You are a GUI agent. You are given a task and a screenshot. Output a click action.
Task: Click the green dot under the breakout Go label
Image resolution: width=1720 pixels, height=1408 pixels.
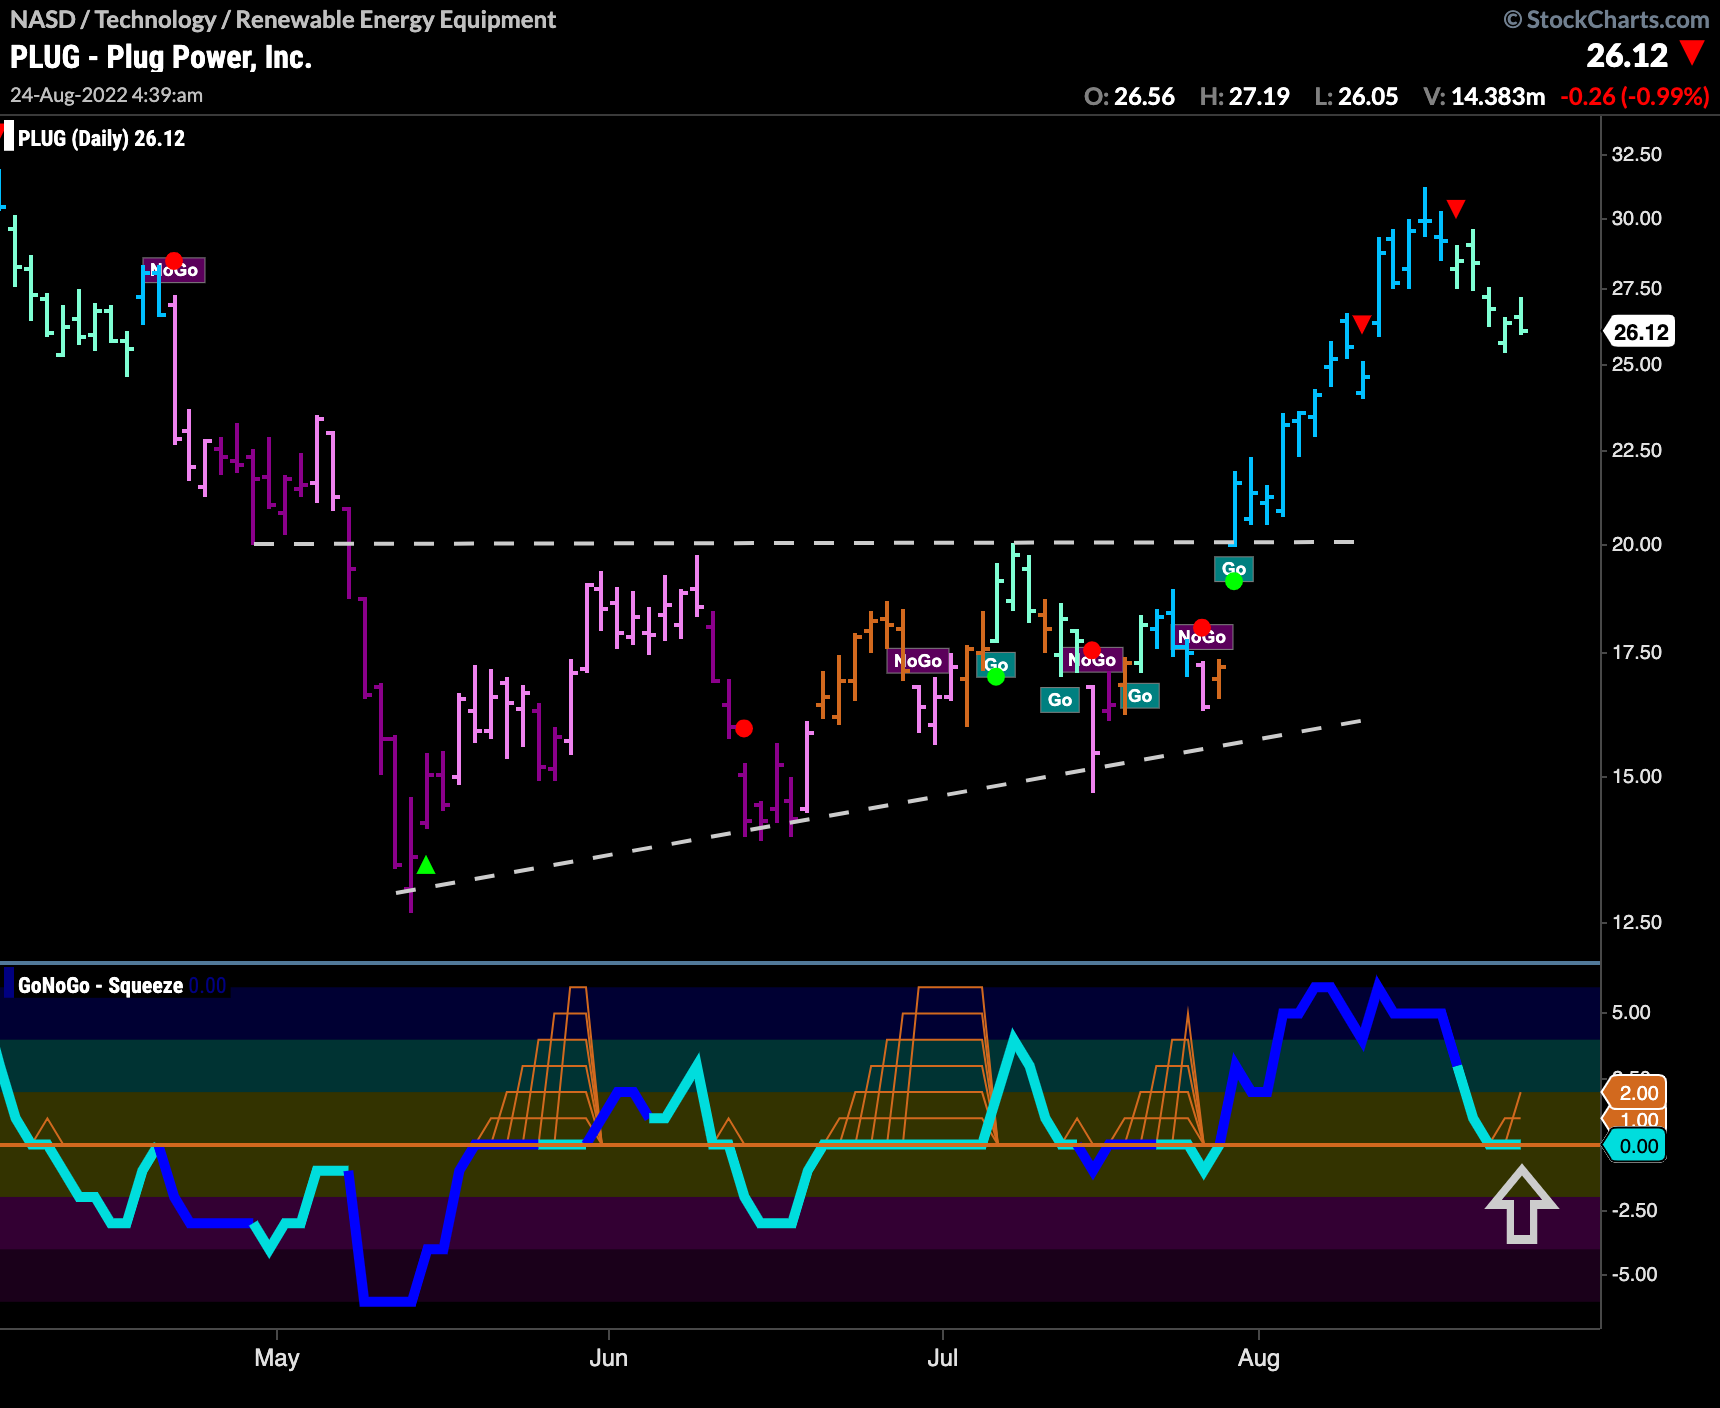coord(1234,581)
